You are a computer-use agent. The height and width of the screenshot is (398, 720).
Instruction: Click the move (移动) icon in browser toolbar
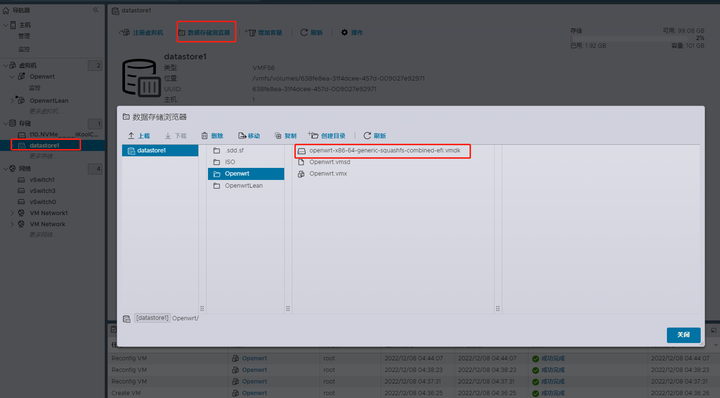click(x=242, y=135)
